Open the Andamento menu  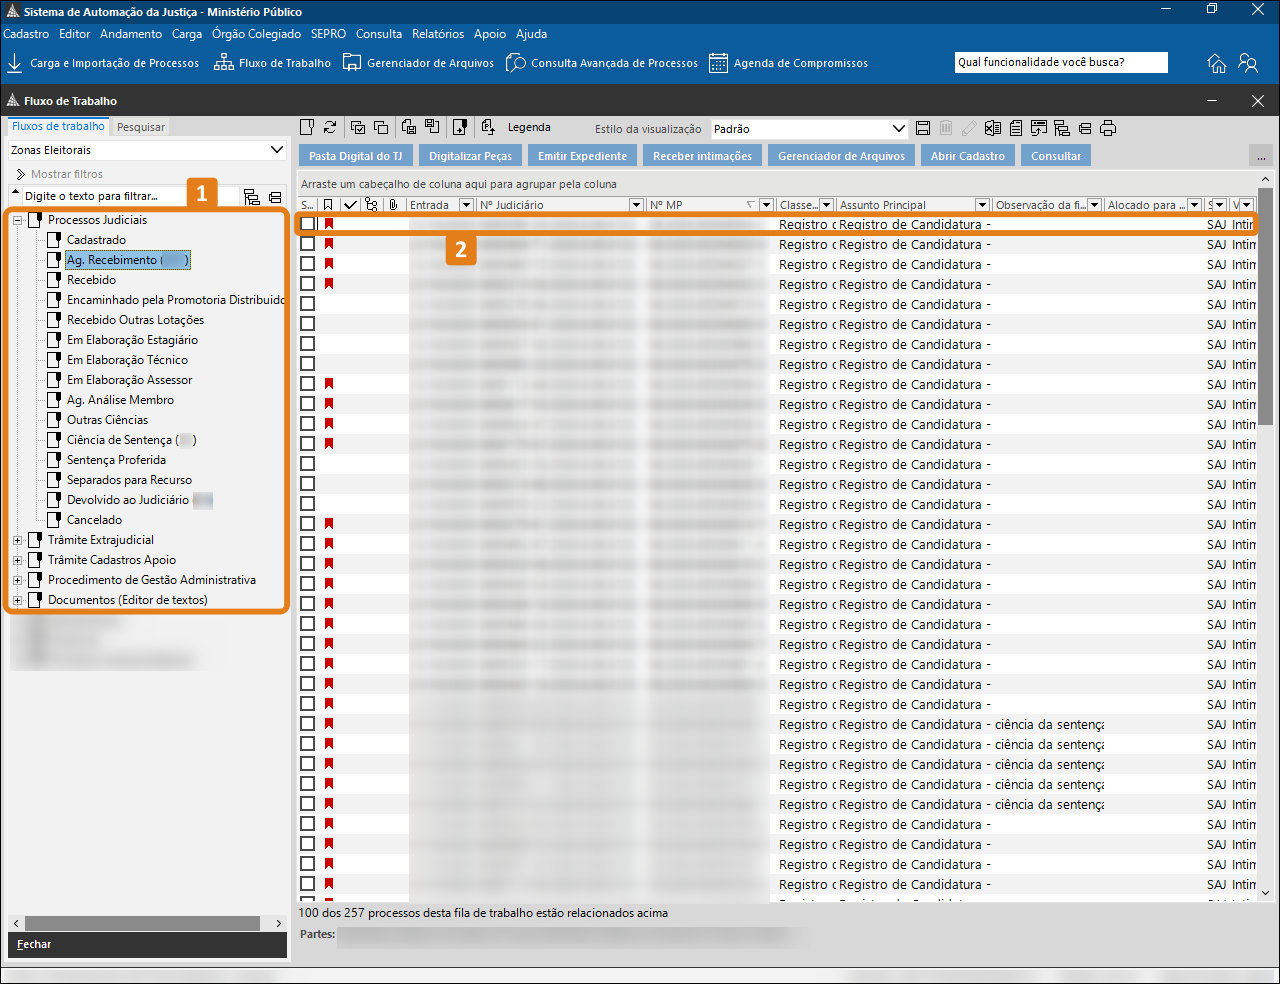point(131,34)
